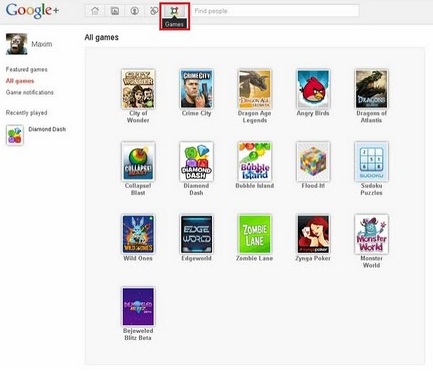Focus the Find people search box

click(x=275, y=11)
